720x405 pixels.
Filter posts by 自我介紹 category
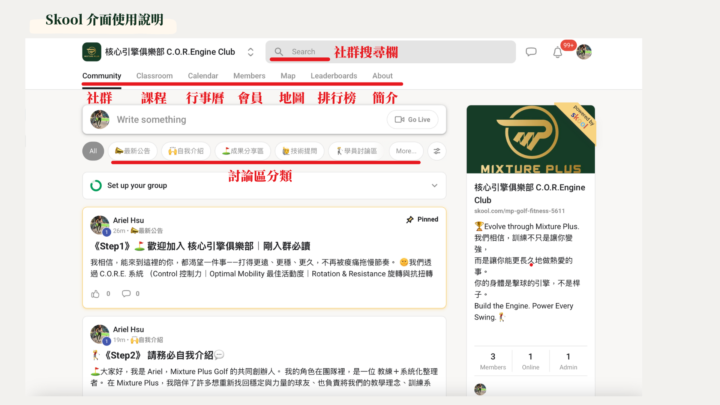(x=186, y=151)
